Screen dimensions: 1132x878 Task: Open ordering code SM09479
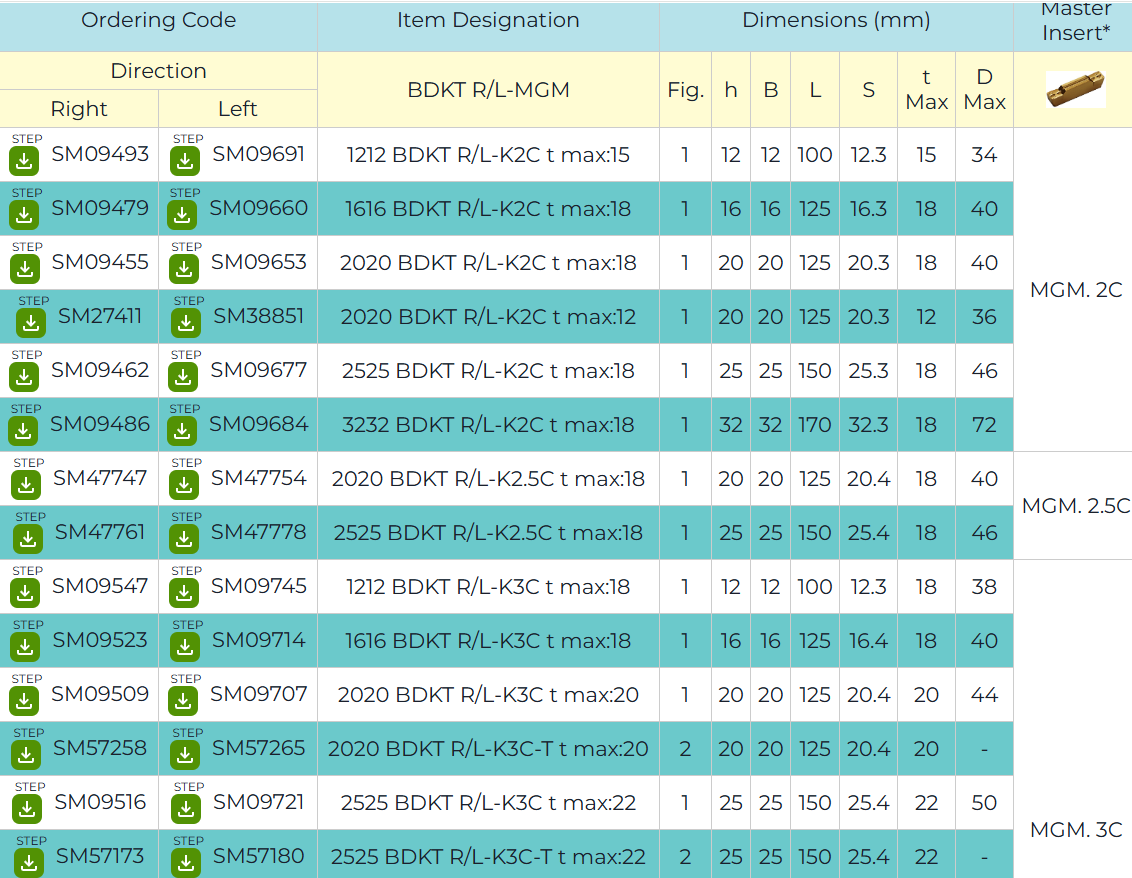tap(100, 209)
